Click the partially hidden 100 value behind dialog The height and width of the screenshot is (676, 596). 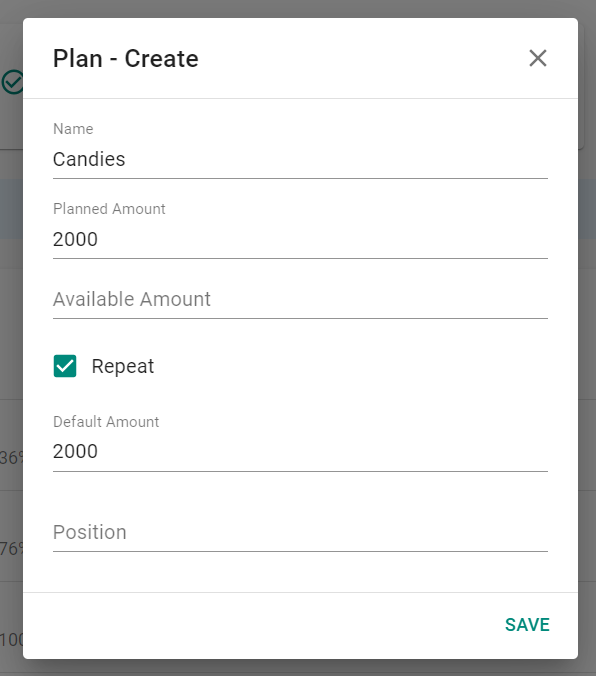[12, 639]
